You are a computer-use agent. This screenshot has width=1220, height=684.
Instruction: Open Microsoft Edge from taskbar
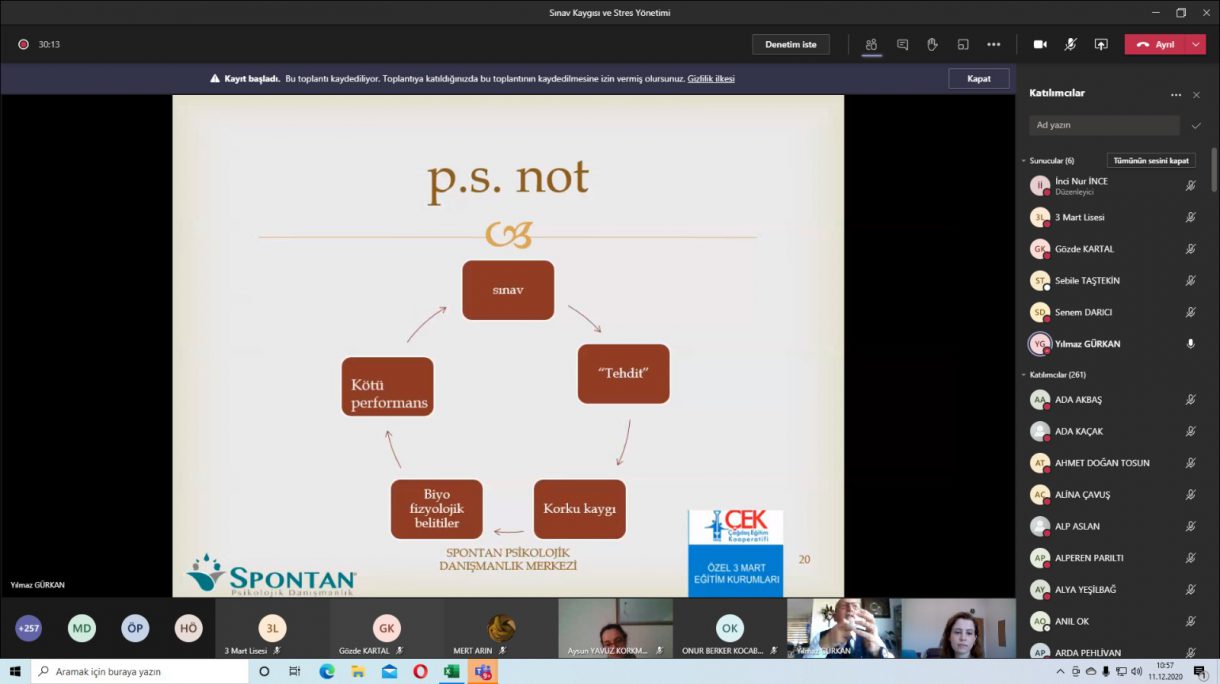(327, 671)
